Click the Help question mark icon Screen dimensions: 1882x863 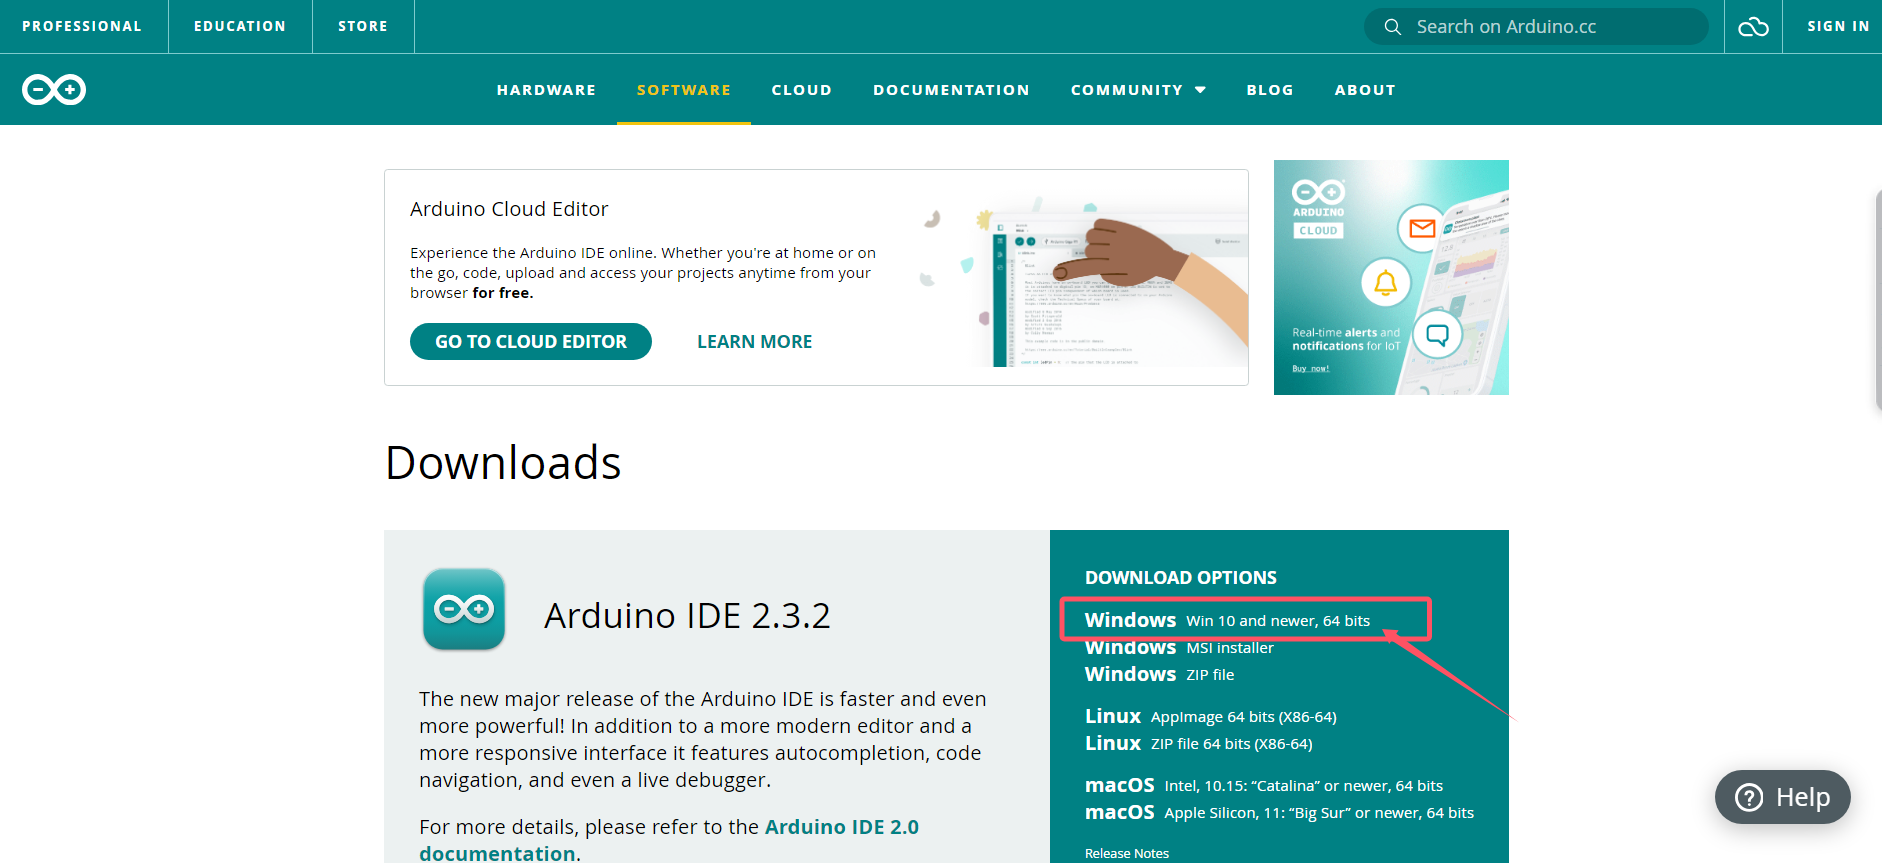pos(1749,797)
